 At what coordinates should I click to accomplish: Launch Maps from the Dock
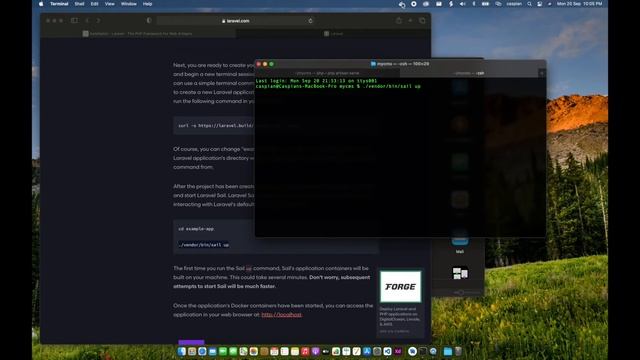[243, 351]
